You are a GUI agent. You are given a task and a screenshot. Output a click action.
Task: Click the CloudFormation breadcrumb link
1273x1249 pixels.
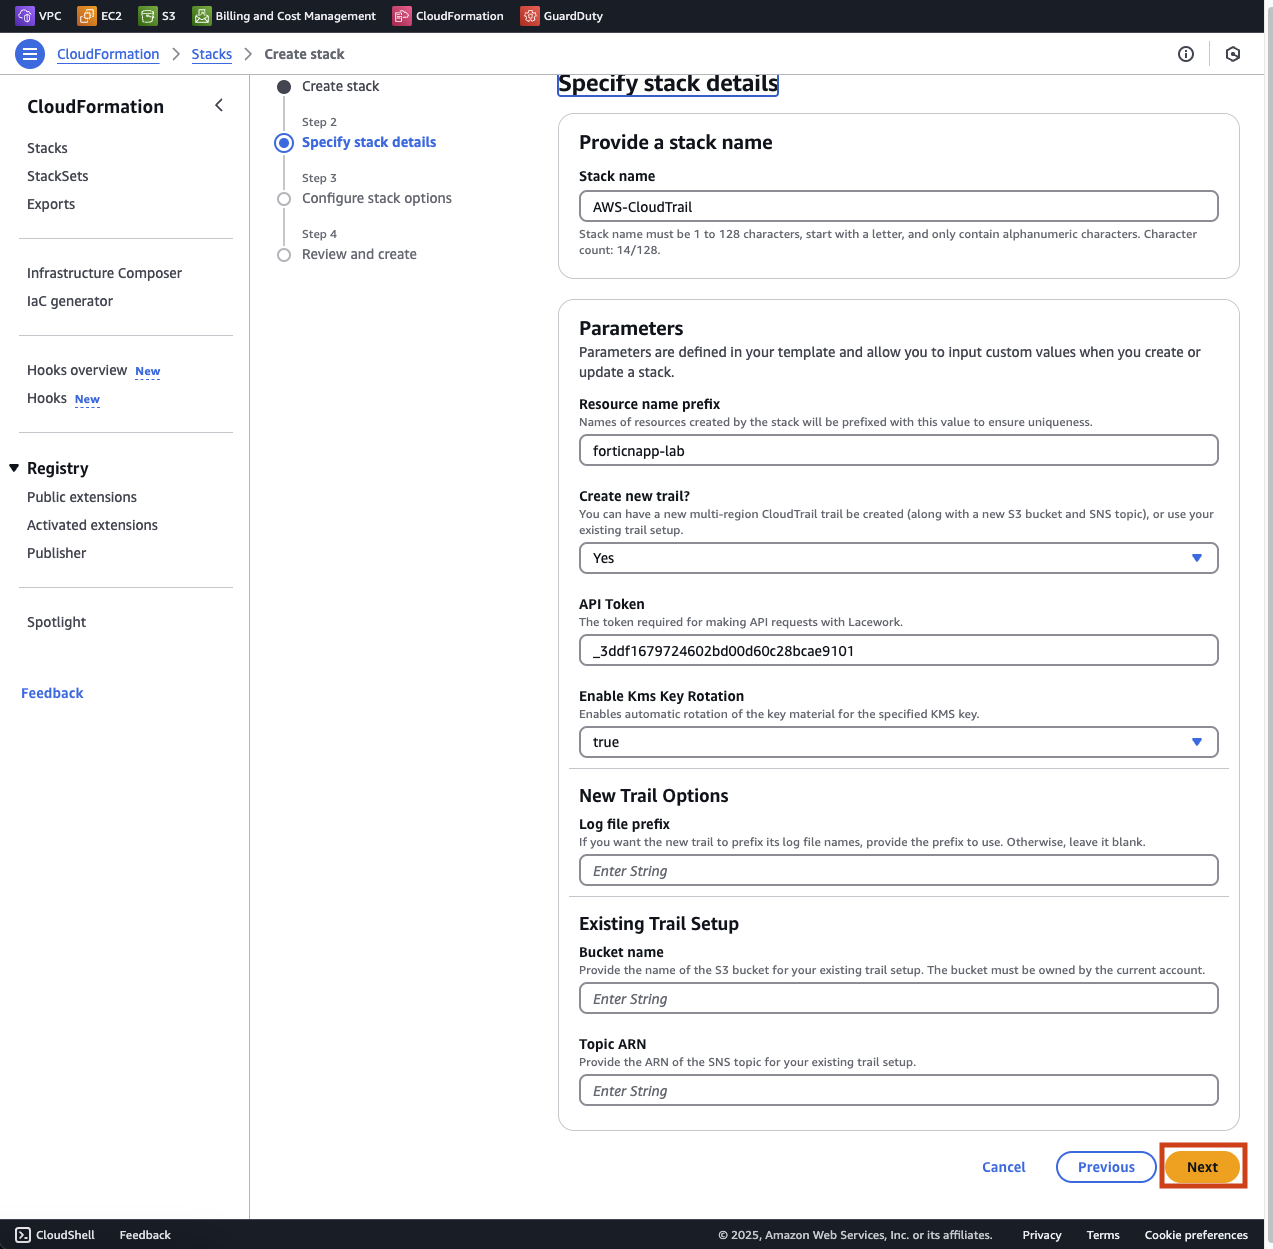coord(108,54)
